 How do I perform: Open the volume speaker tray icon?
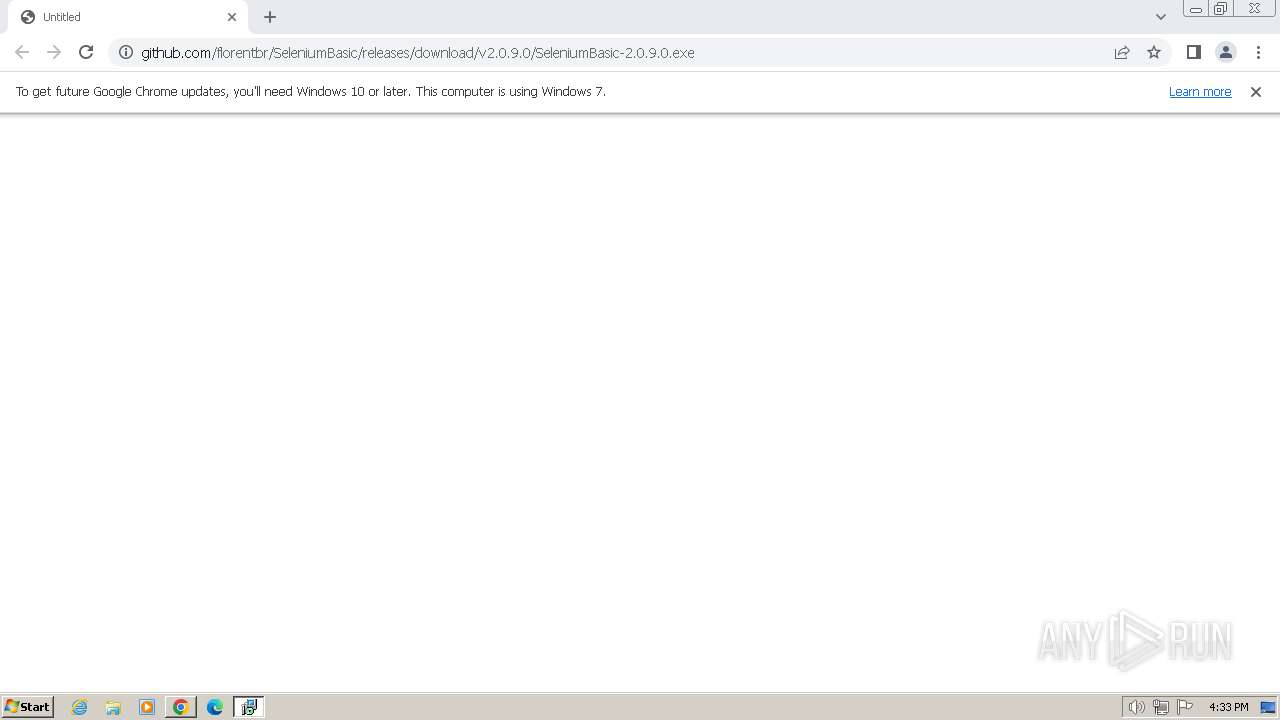coord(1137,707)
